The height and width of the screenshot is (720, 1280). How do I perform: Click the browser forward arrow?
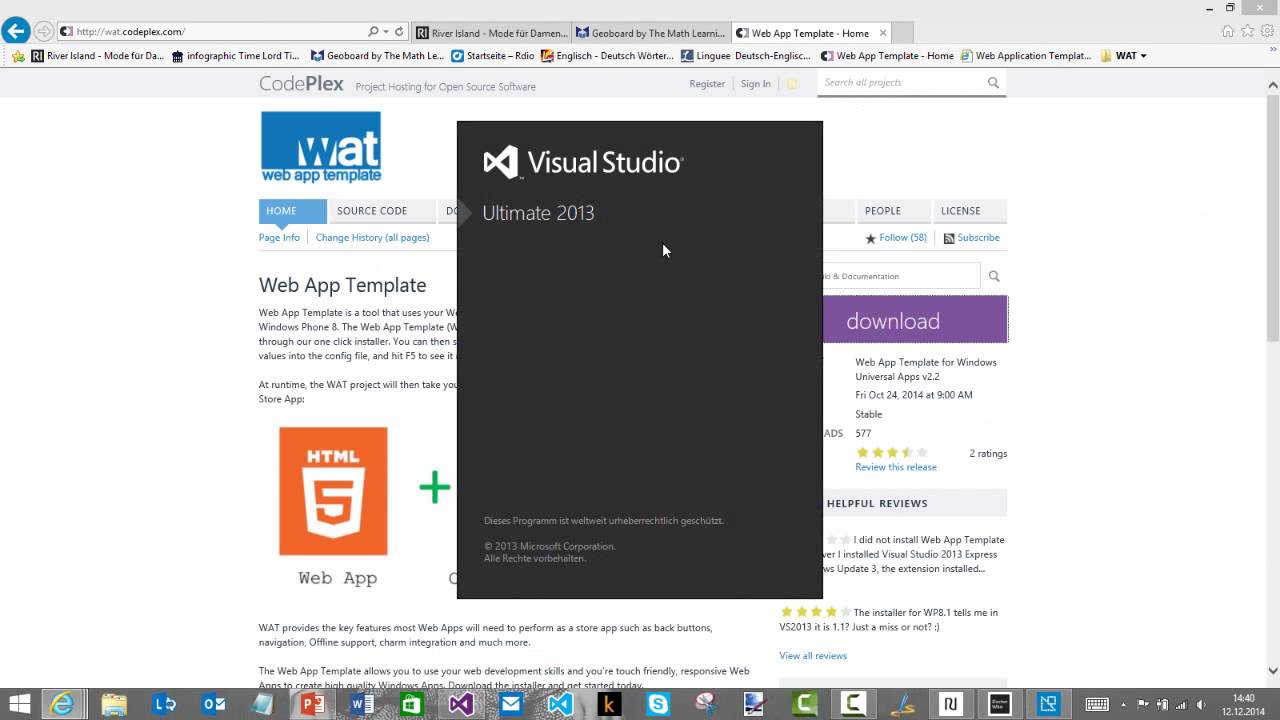point(44,32)
